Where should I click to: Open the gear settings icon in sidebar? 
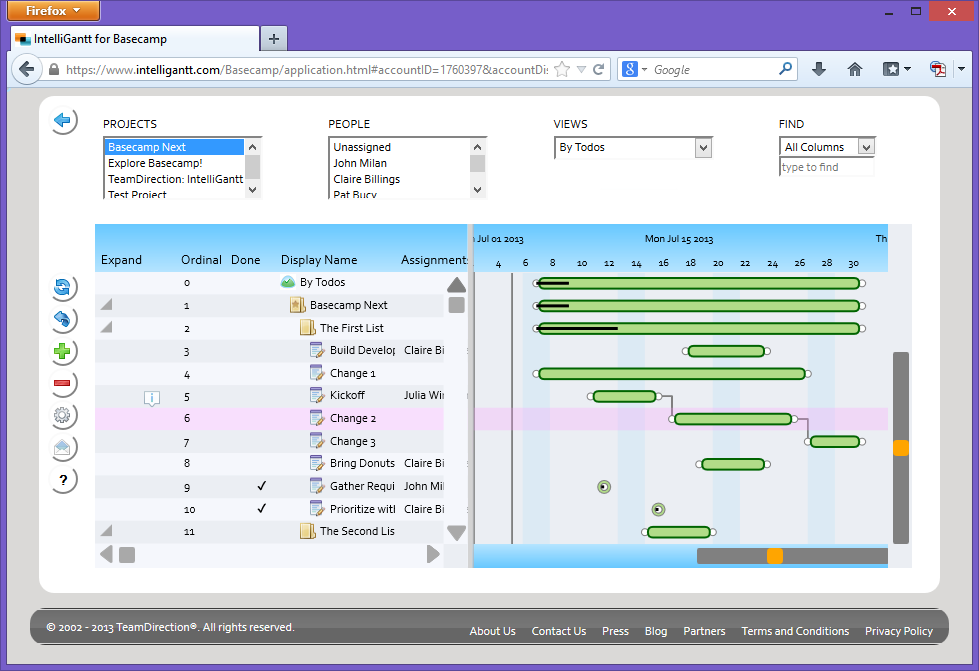[x=62, y=415]
